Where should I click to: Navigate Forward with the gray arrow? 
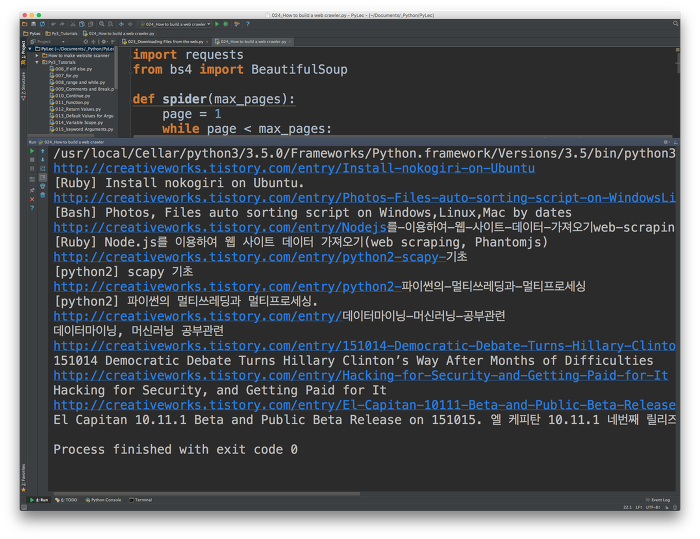click(x=130, y=24)
